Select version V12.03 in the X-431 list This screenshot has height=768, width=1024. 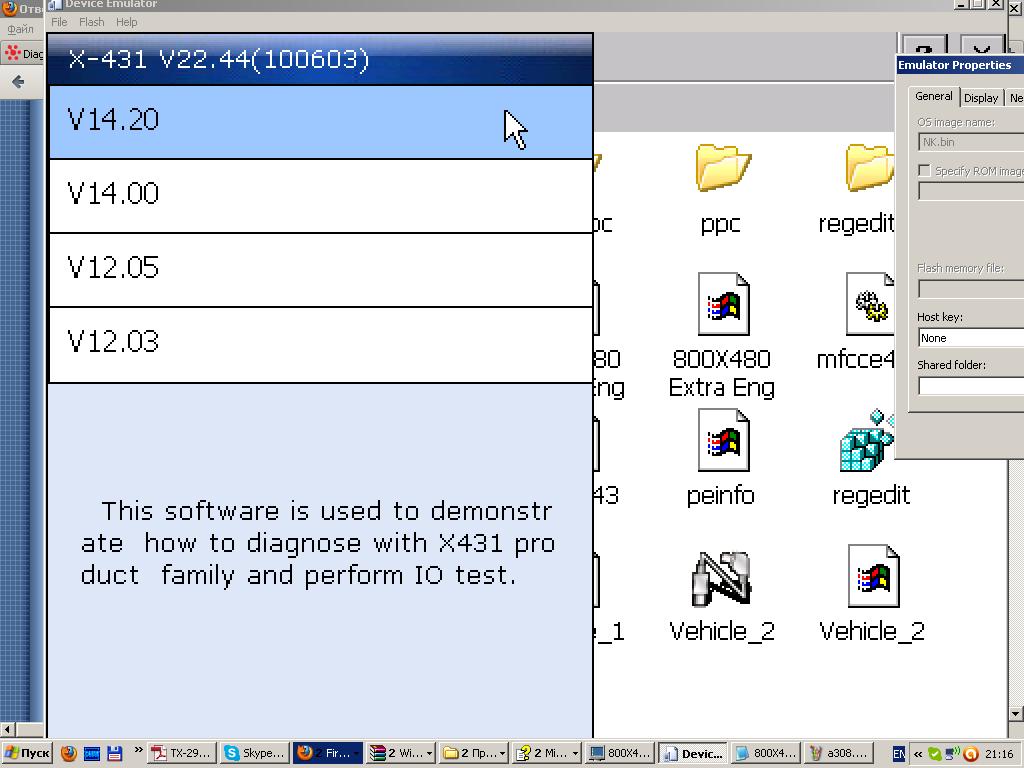click(321, 344)
